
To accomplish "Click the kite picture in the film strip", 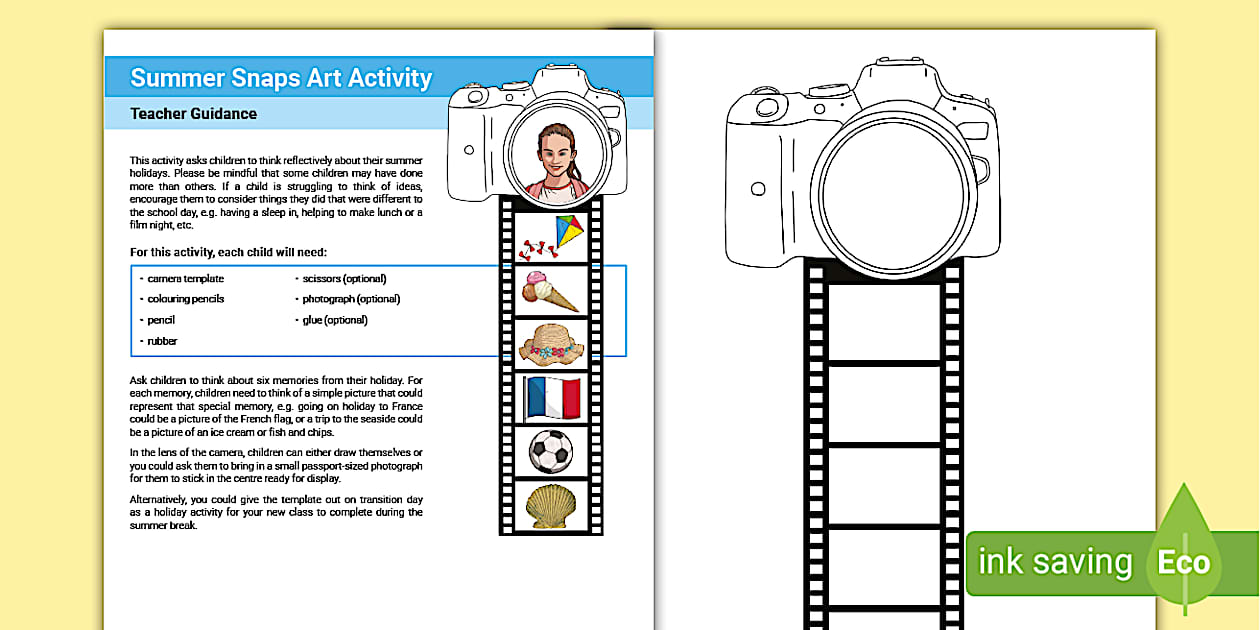I will 550,235.
